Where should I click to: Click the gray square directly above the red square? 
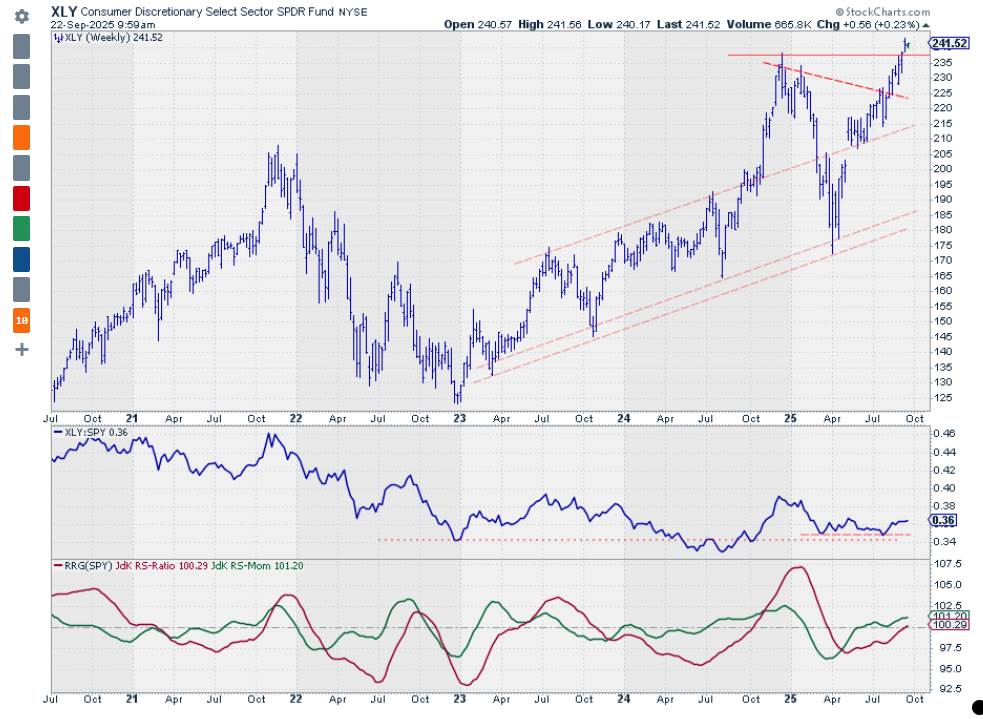pyautogui.click(x=22, y=168)
